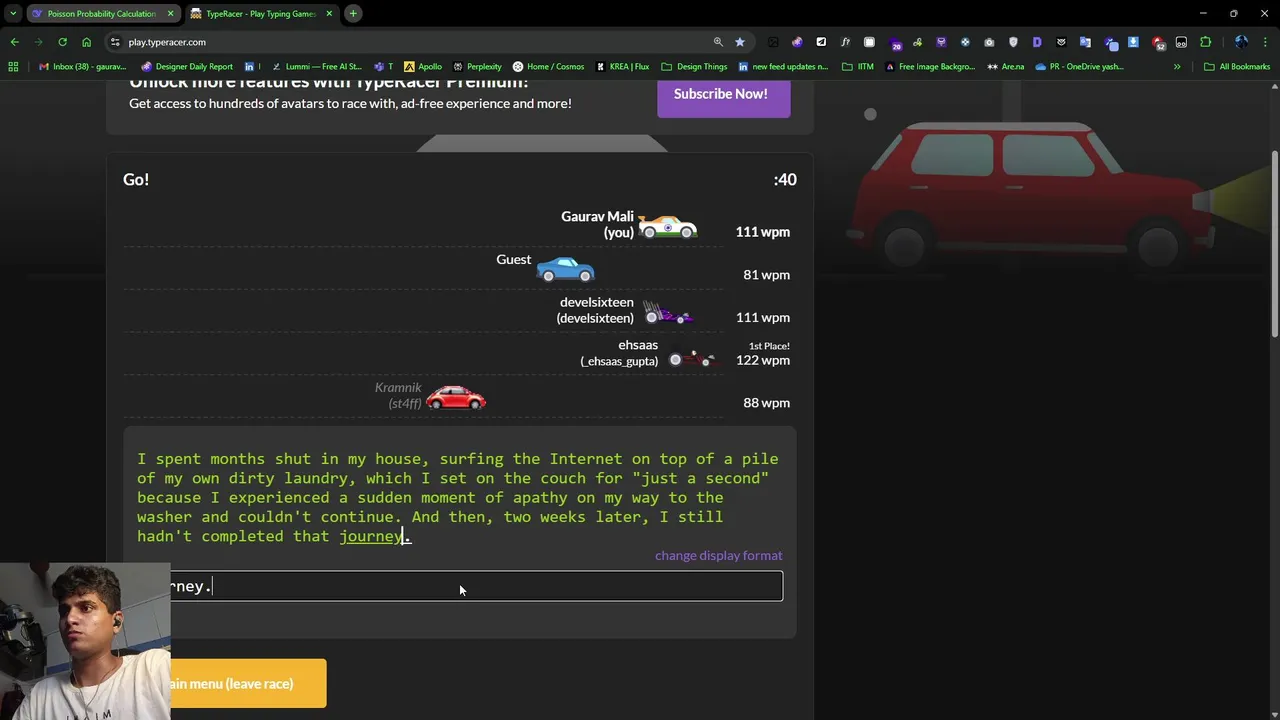The width and height of the screenshot is (1280, 720).
Task: Click the underlined word 'journey' in passage
Action: (371, 537)
